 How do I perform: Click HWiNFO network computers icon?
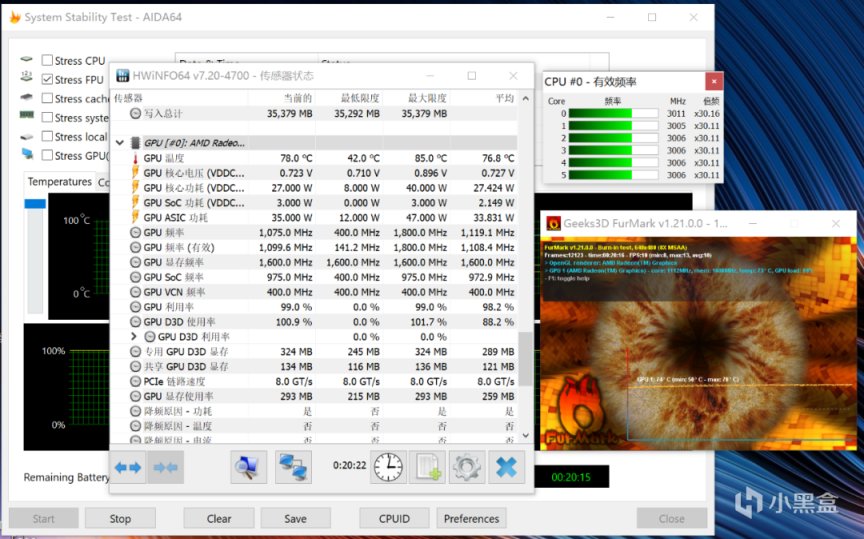(293, 467)
